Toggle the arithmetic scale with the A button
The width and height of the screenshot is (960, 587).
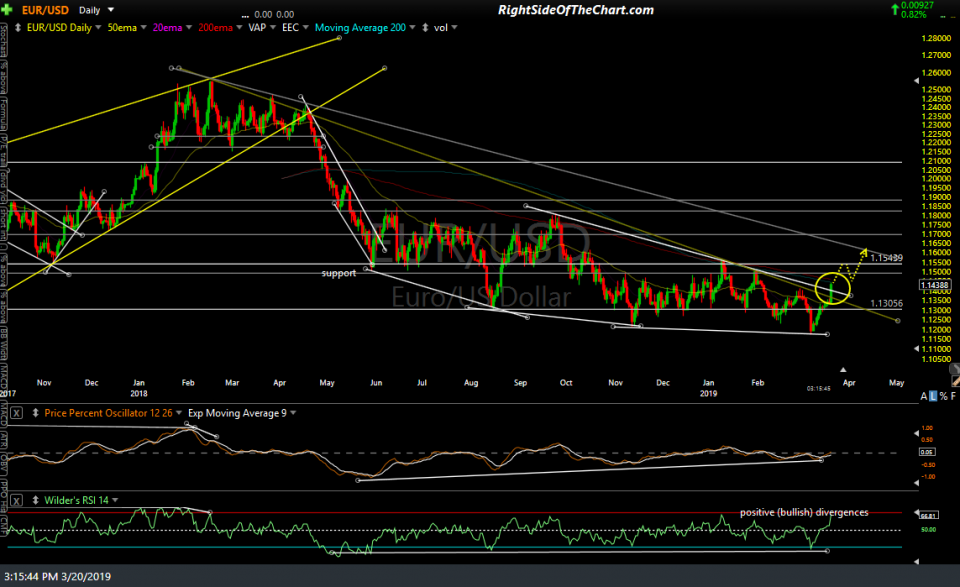point(924,397)
